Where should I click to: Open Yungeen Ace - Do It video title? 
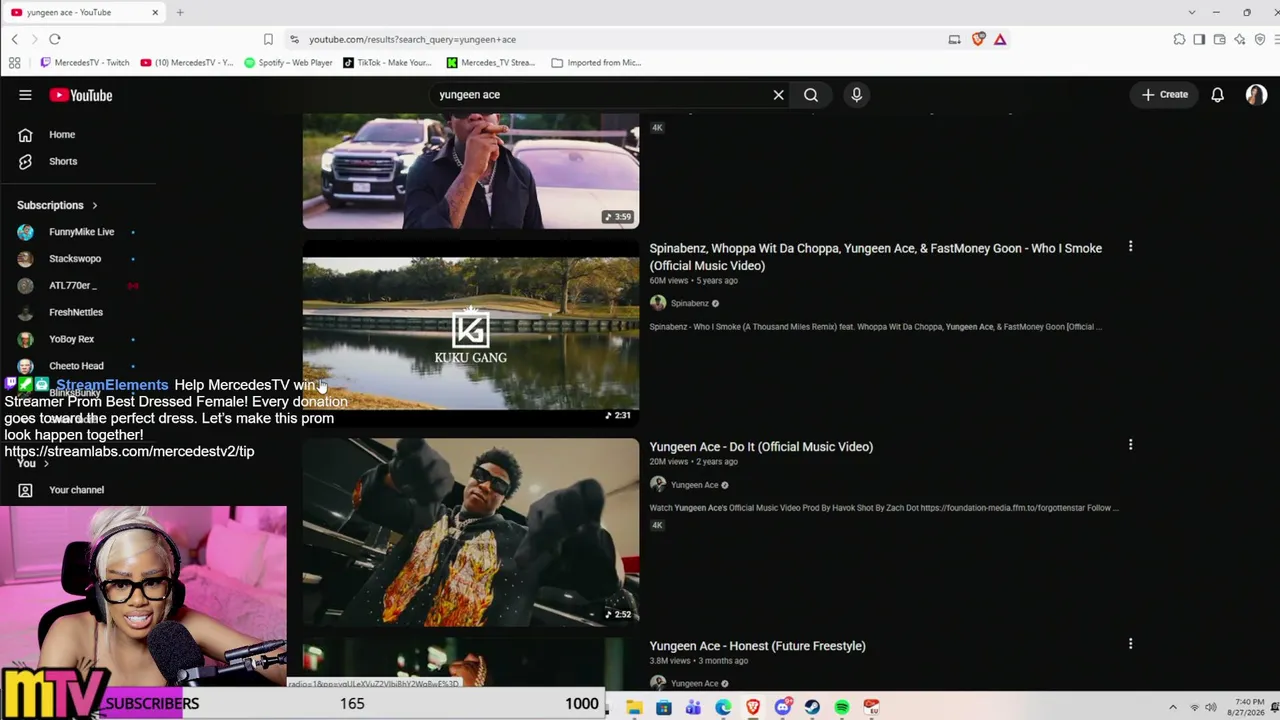coord(761,447)
